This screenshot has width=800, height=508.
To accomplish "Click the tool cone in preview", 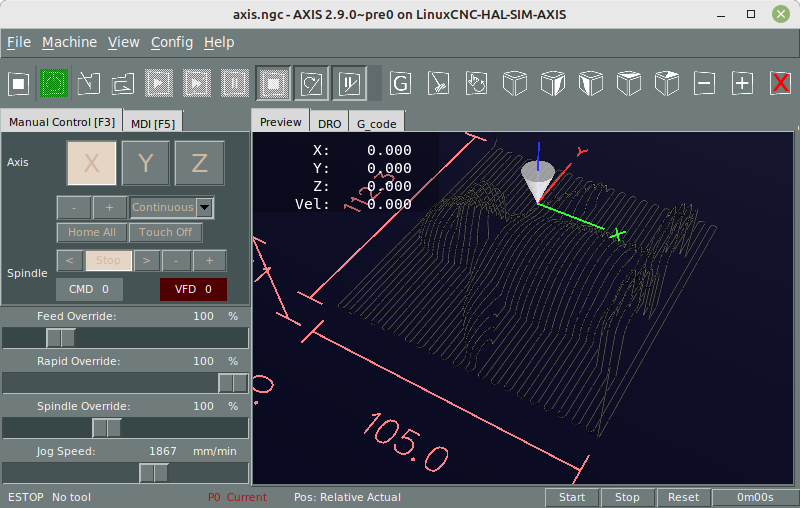I will pyautogui.click(x=538, y=181).
